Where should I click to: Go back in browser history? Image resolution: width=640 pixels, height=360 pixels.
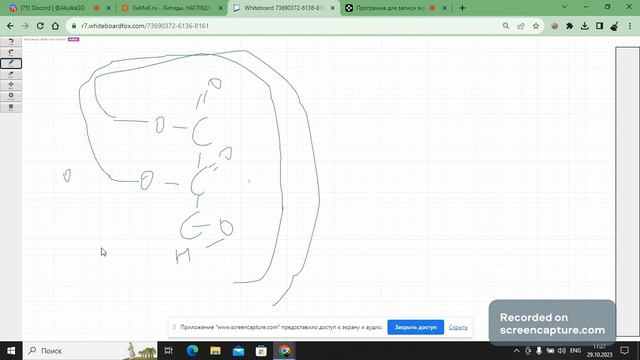click(10, 26)
